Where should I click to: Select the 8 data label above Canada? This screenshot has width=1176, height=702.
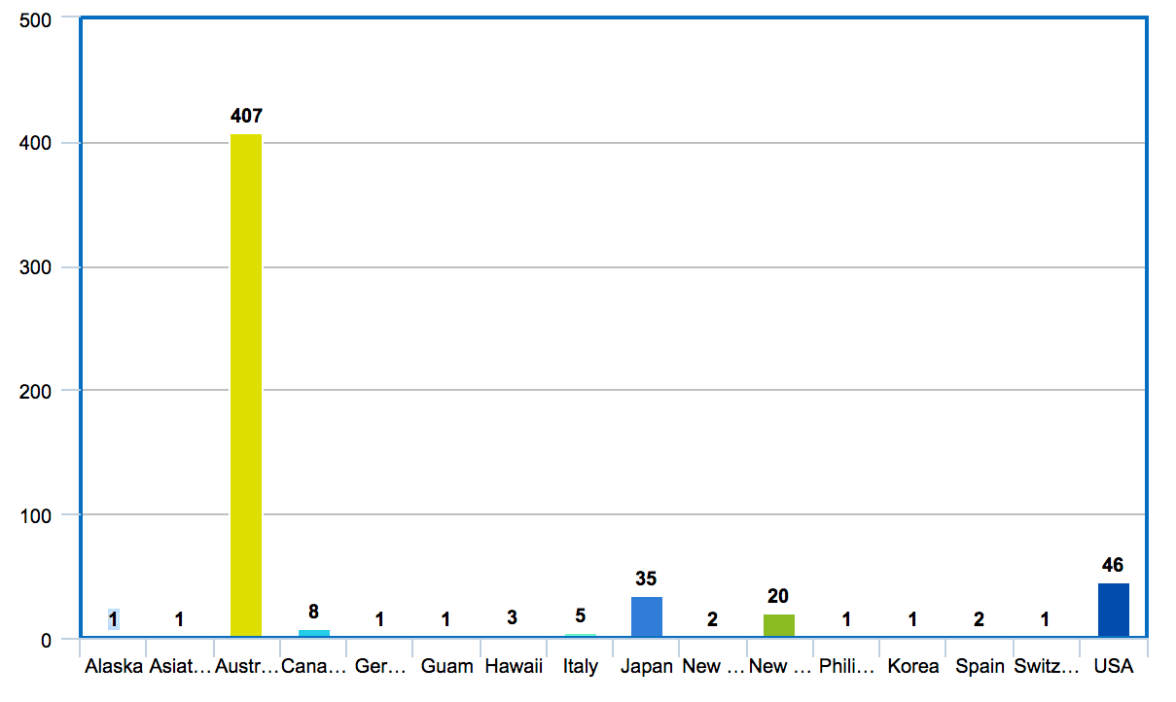click(x=314, y=612)
